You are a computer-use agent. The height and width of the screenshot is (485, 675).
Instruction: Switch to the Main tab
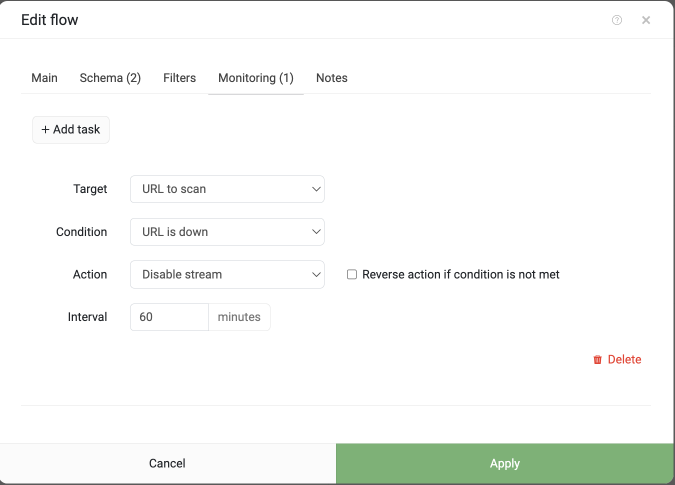click(x=44, y=78)
